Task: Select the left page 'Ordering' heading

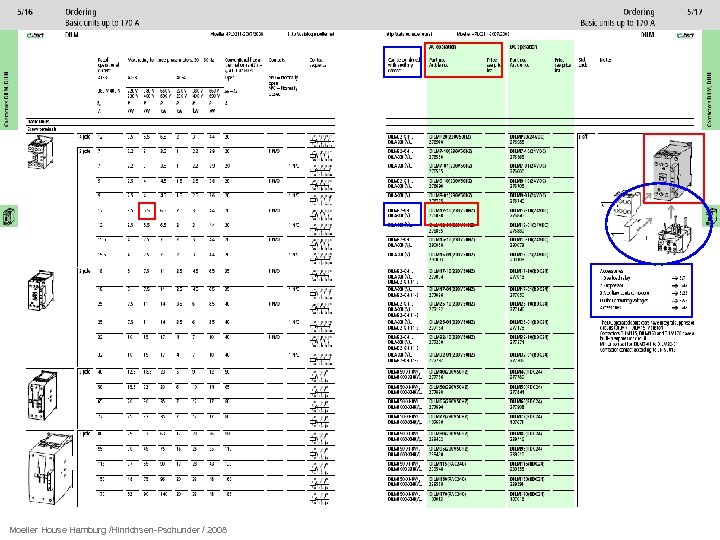Action: tap(81, 12)
